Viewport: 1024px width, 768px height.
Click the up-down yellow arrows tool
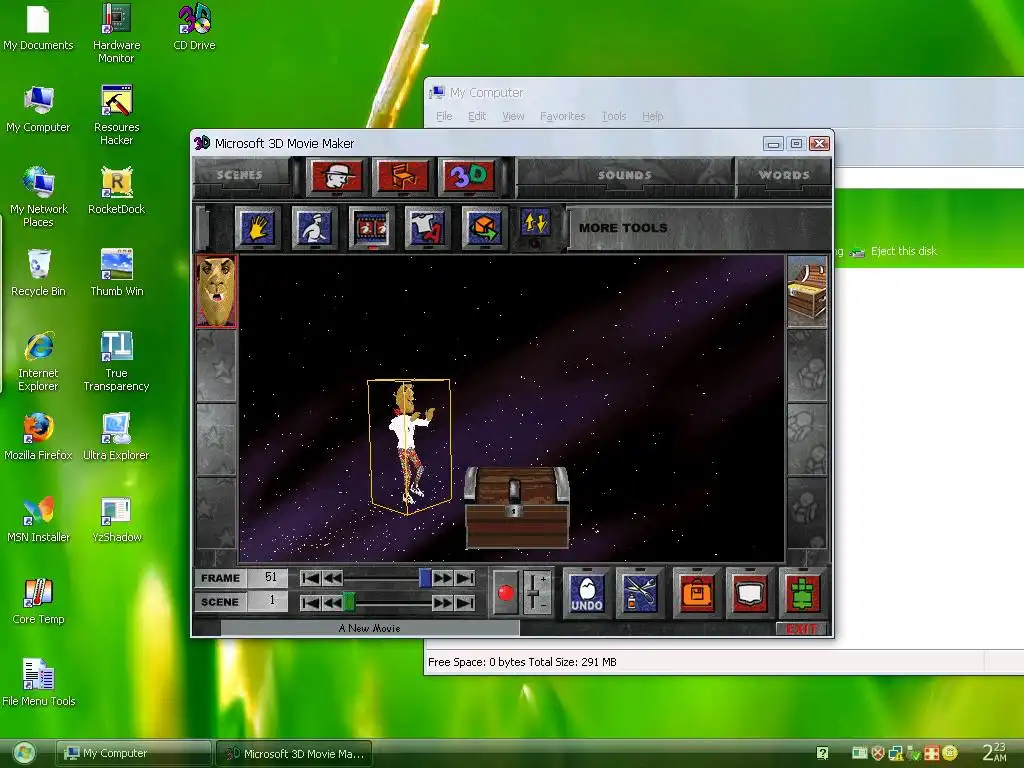tap(535, 223)
